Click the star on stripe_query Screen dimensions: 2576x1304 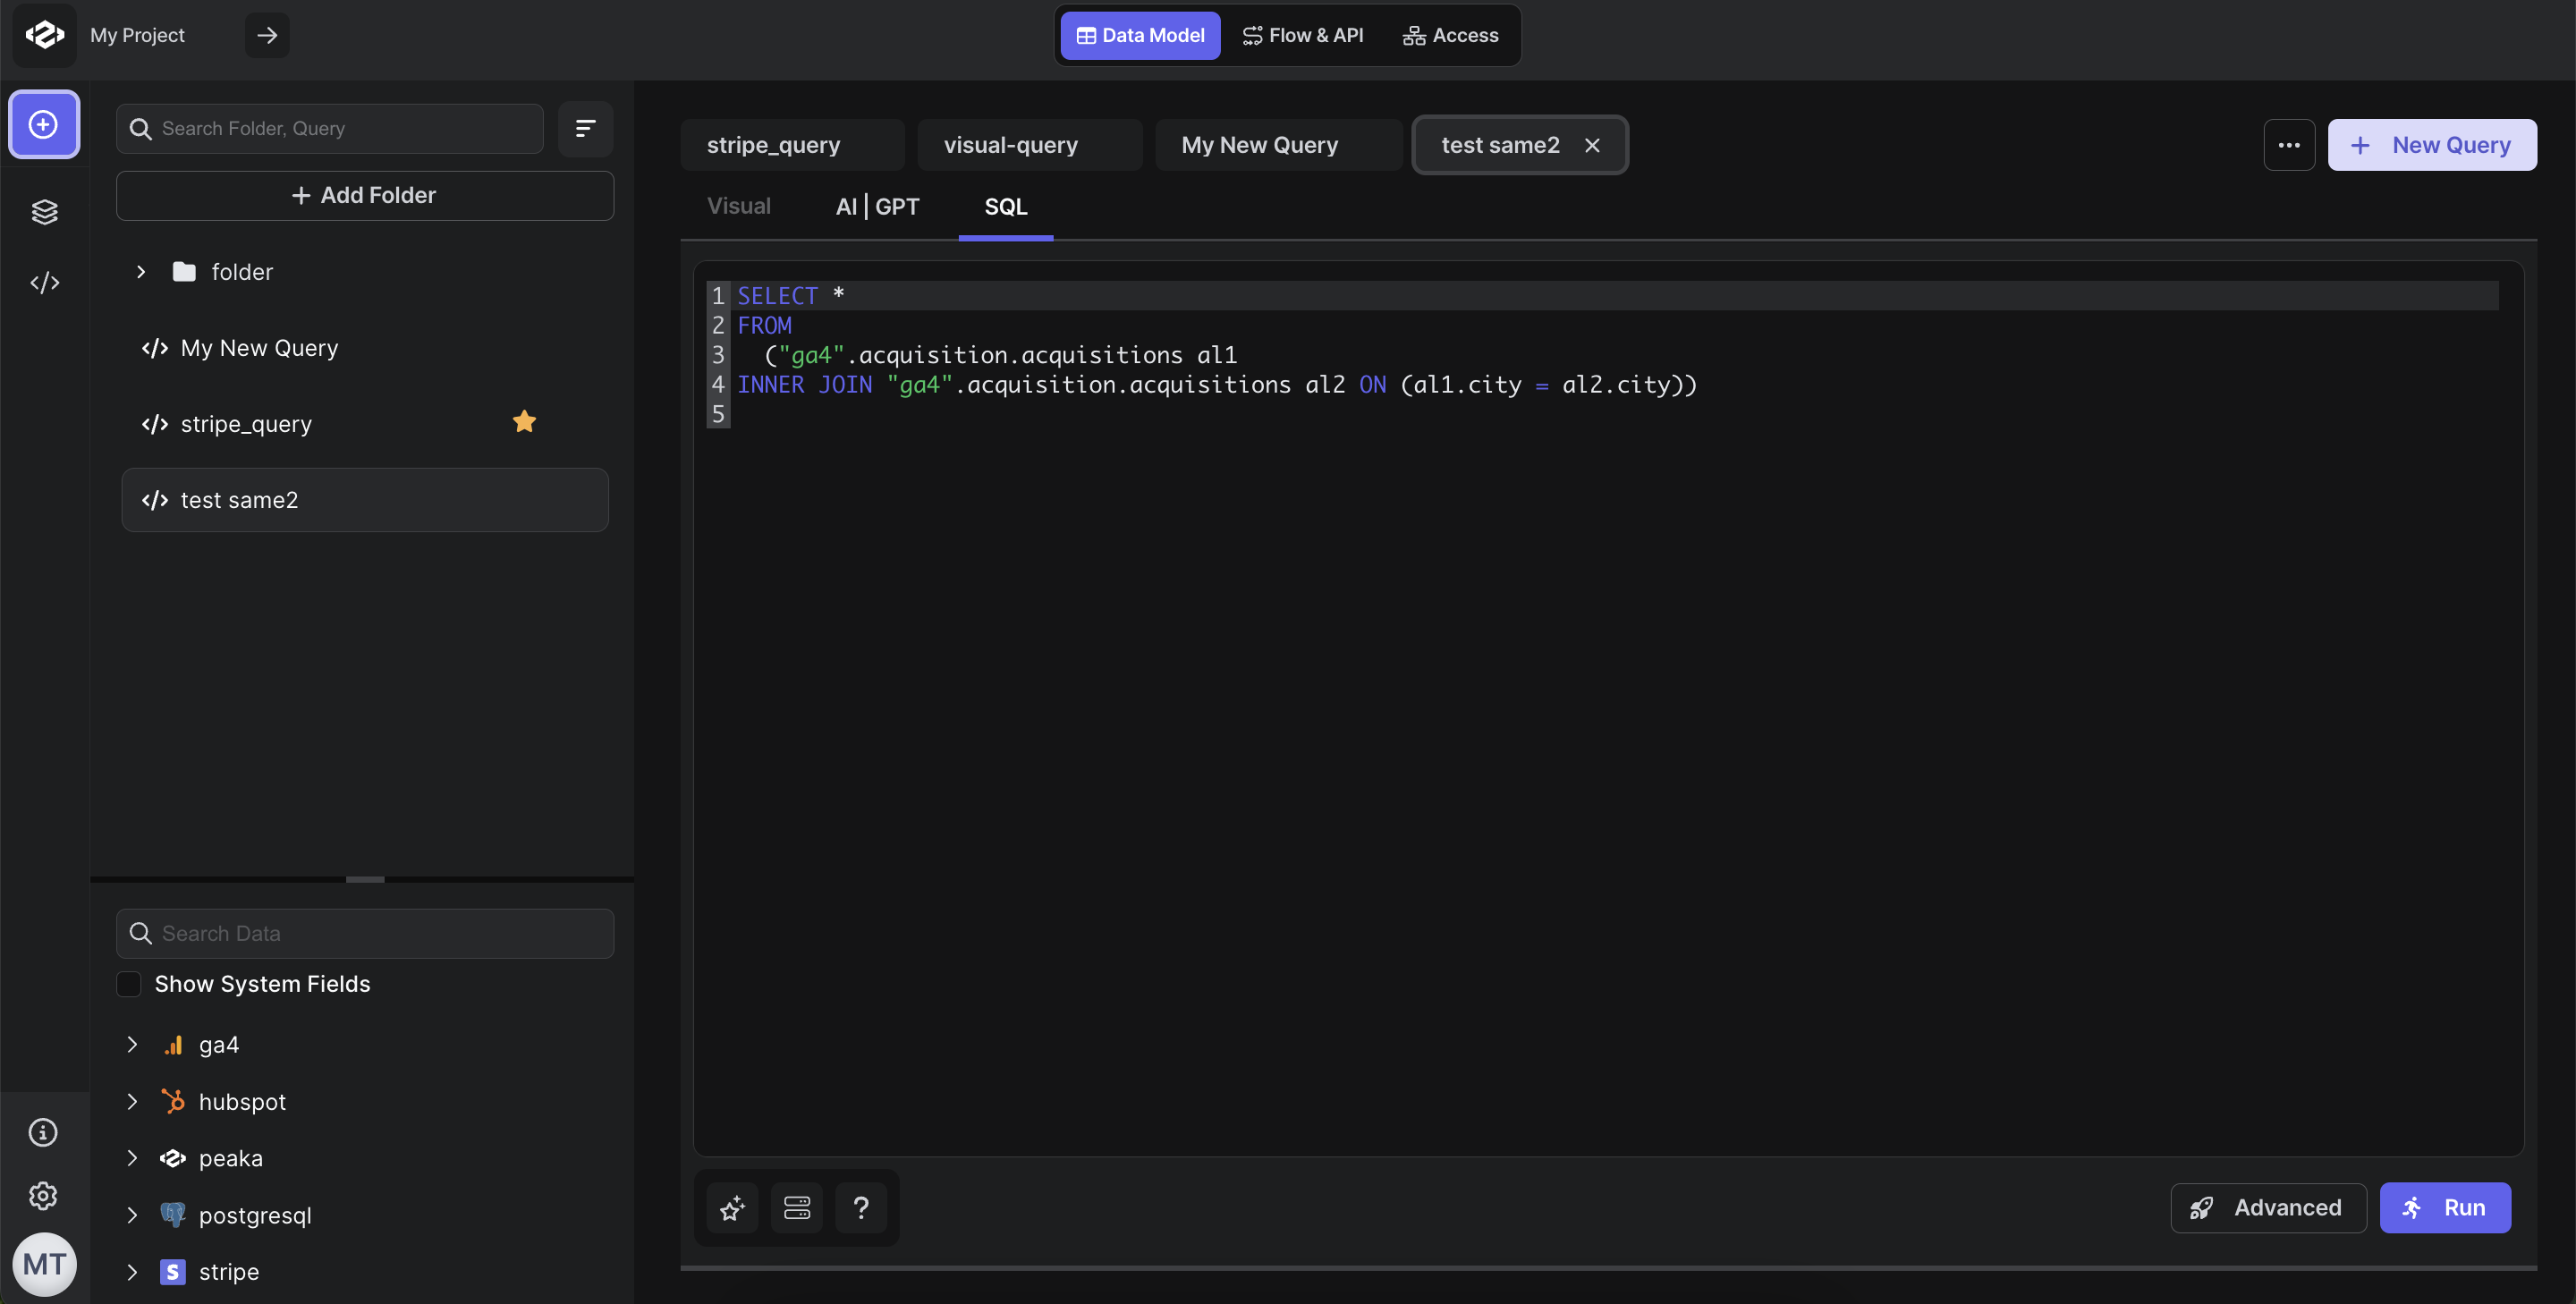point(524,422)
